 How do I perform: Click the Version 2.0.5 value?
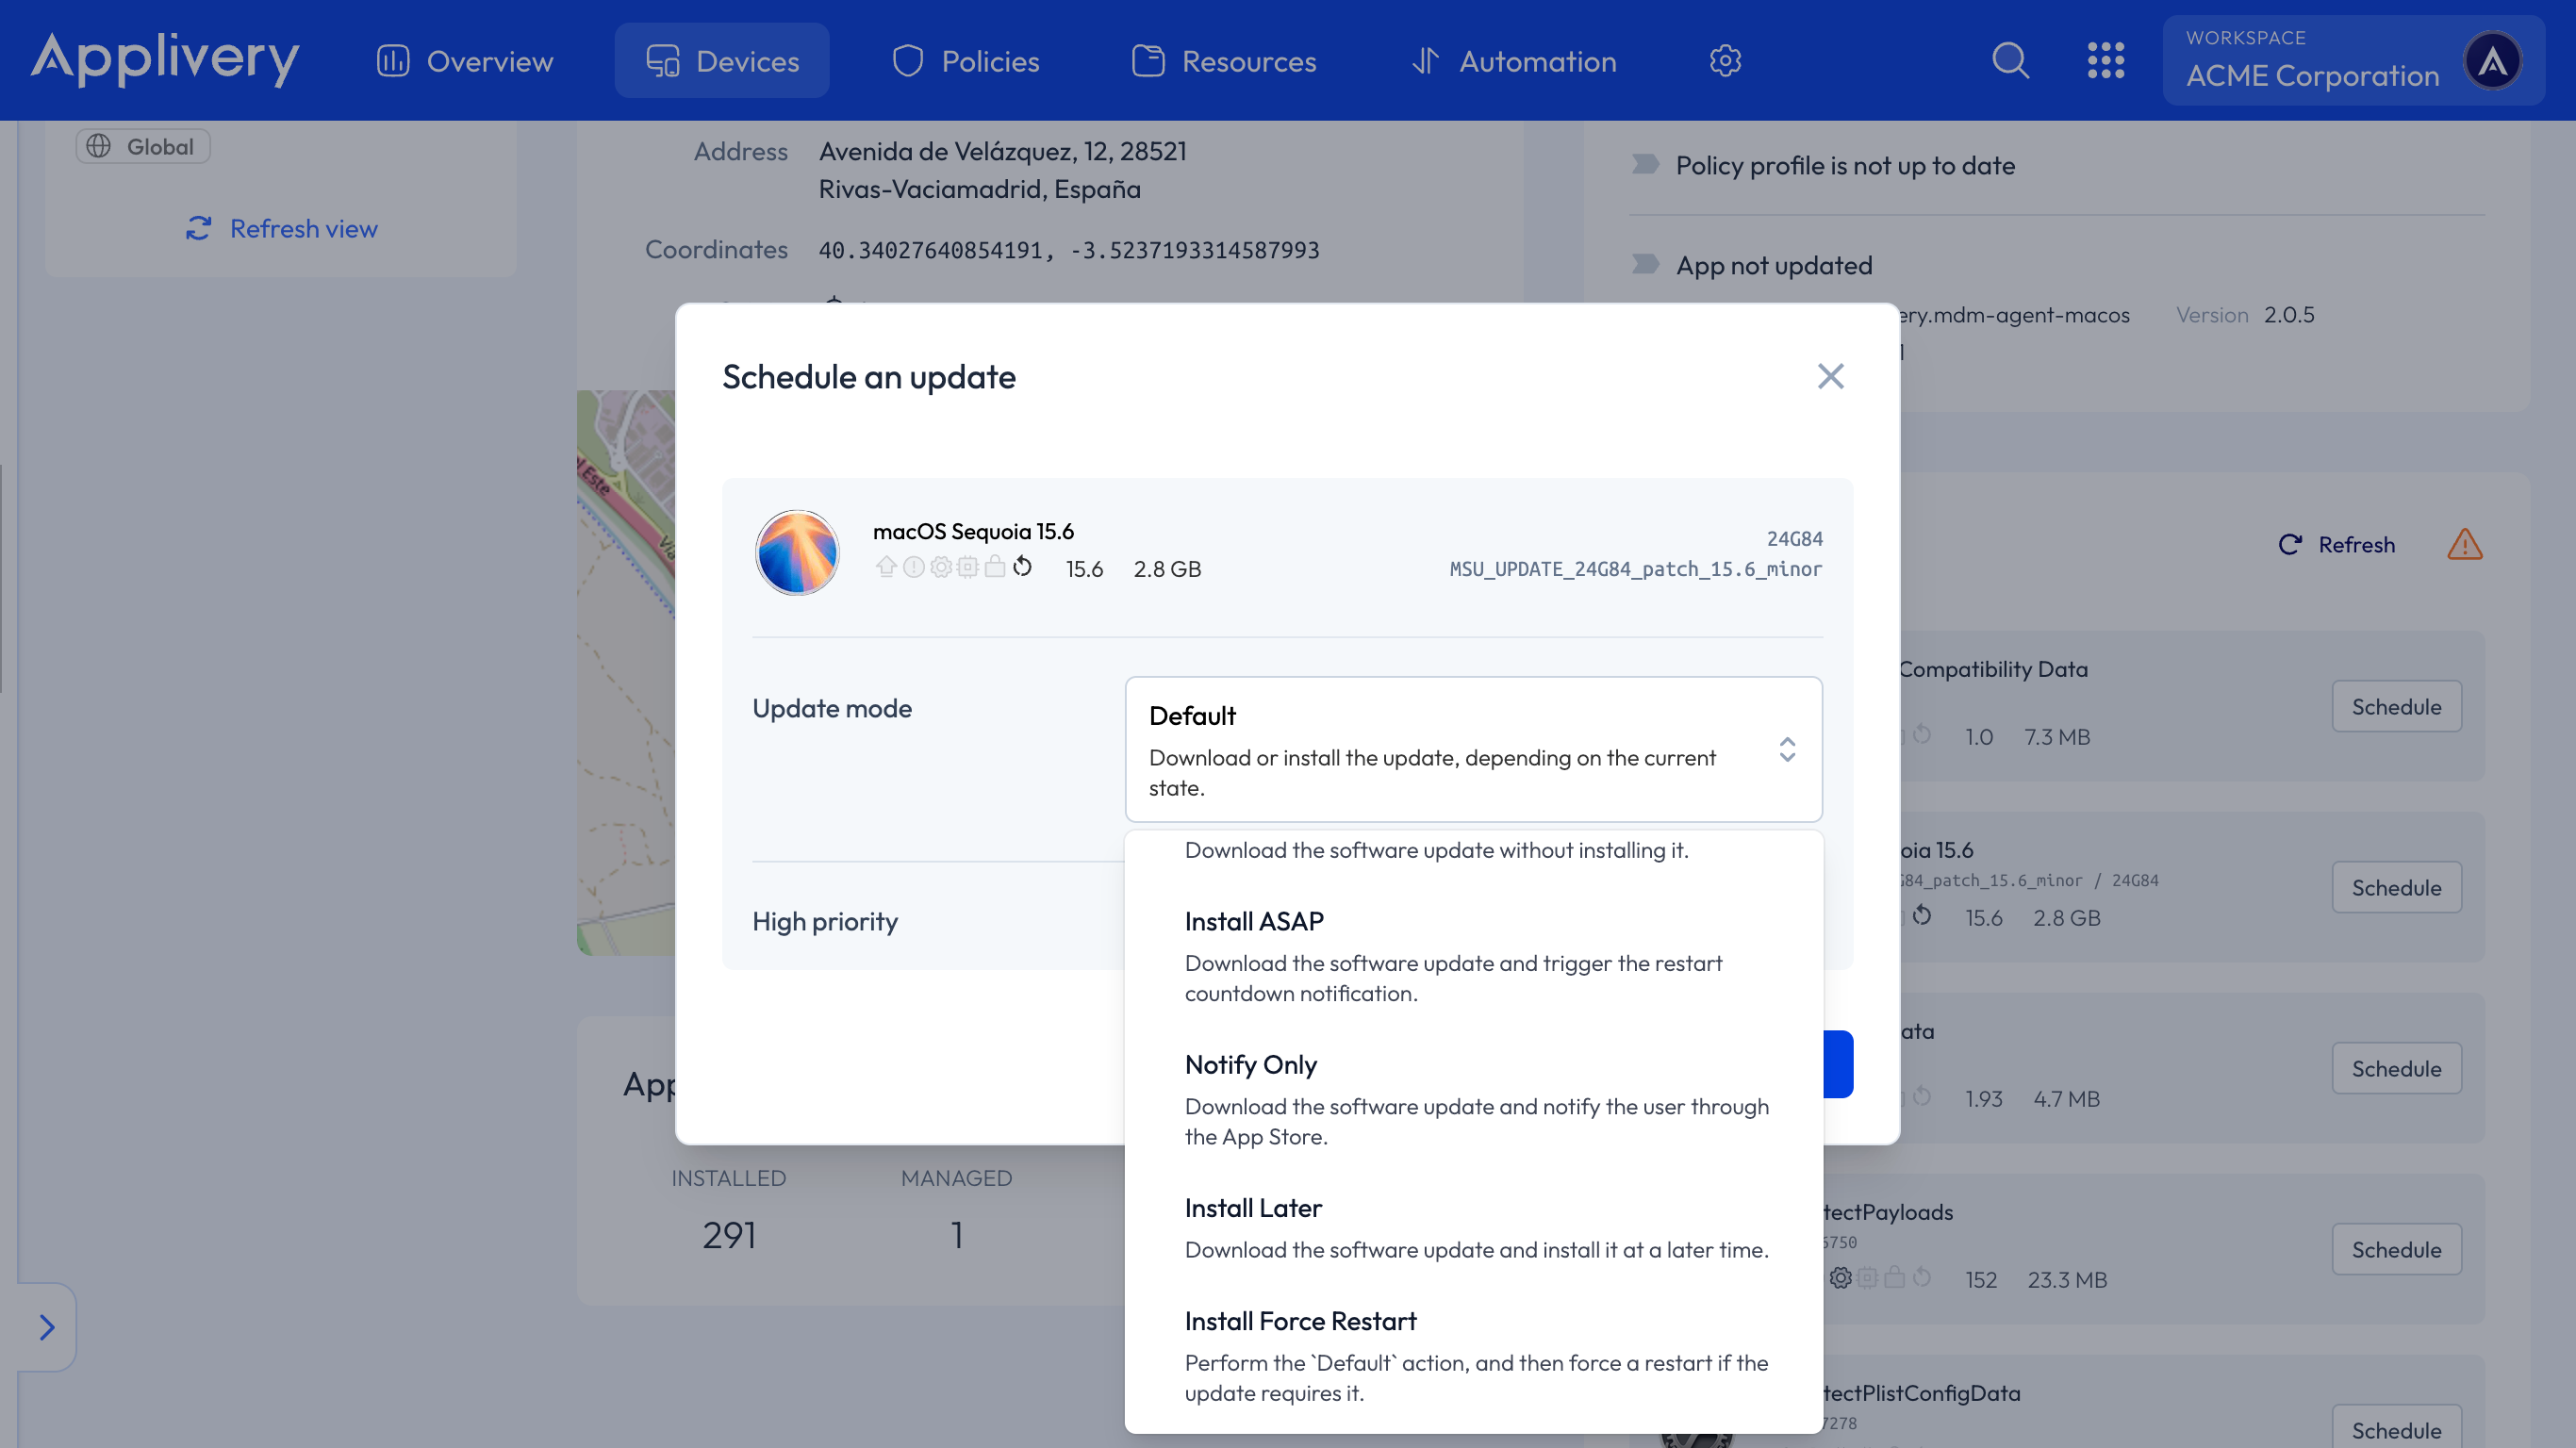click(x=2288, y=315)
